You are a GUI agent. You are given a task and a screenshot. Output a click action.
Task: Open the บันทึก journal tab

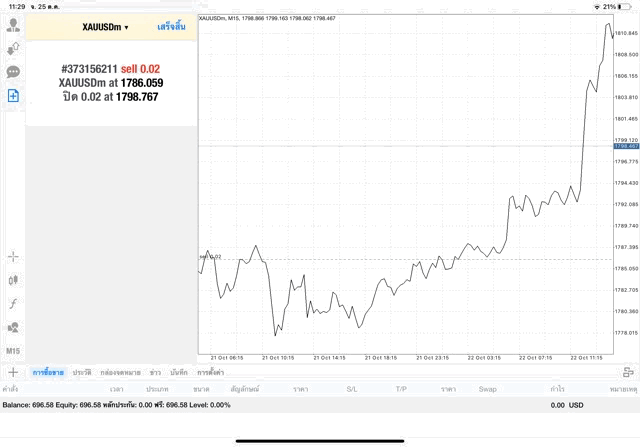click(x=179, y=372)
